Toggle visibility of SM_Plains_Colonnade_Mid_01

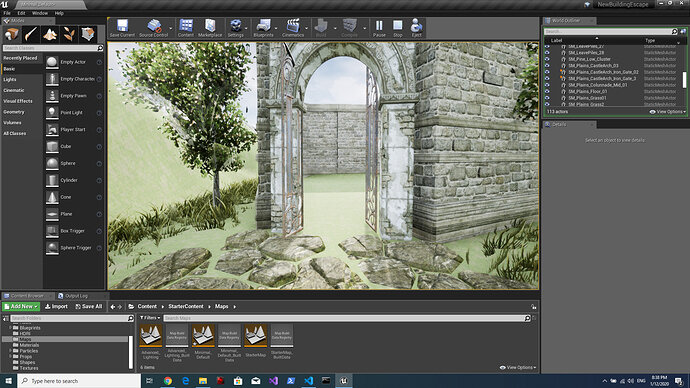[x=547, y=85]
